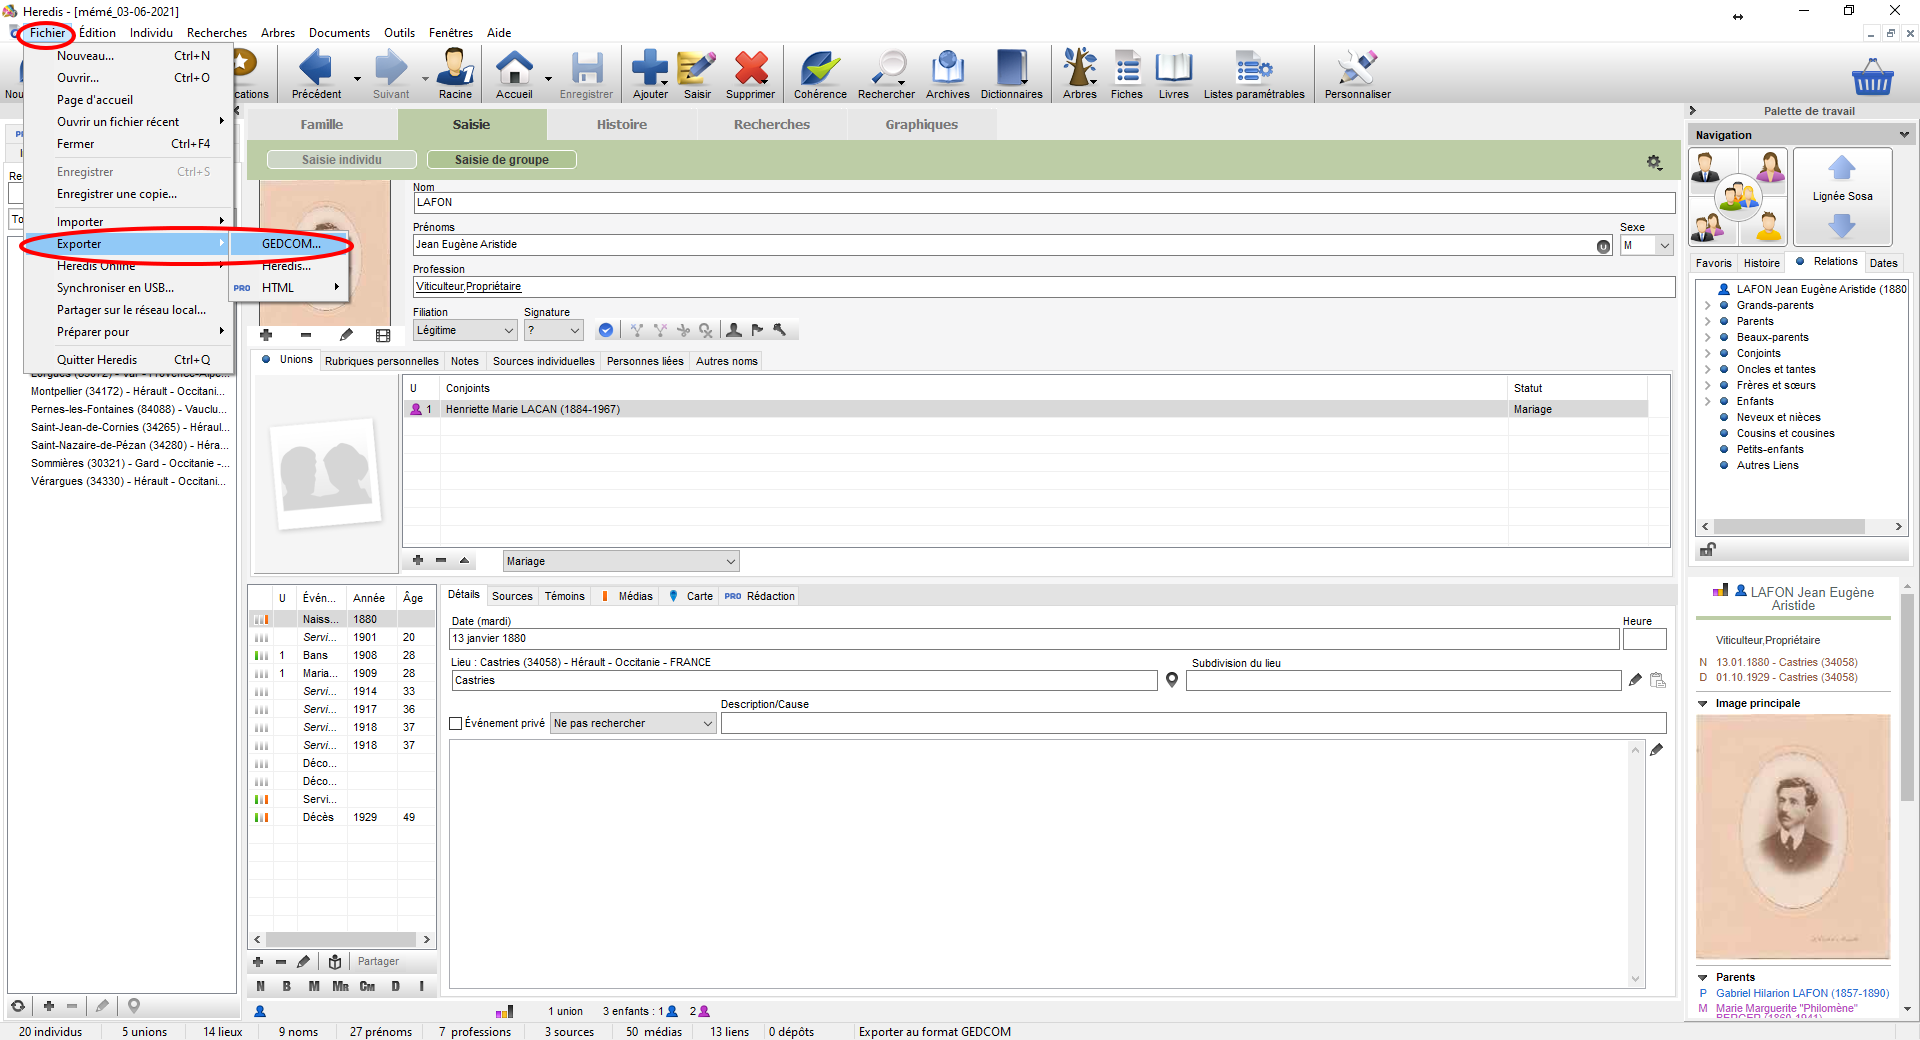
Task: Open the Filiation Légitime dropdown
Action: (x=508, y=330)
